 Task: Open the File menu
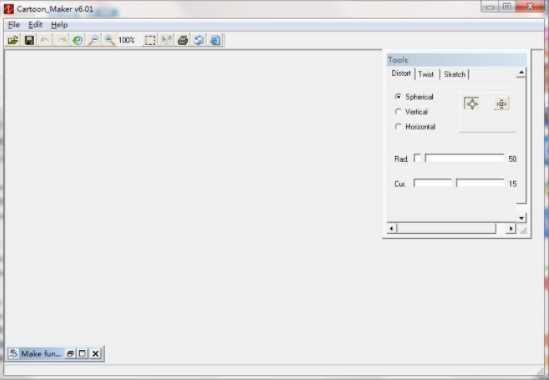tap(14, 25)
